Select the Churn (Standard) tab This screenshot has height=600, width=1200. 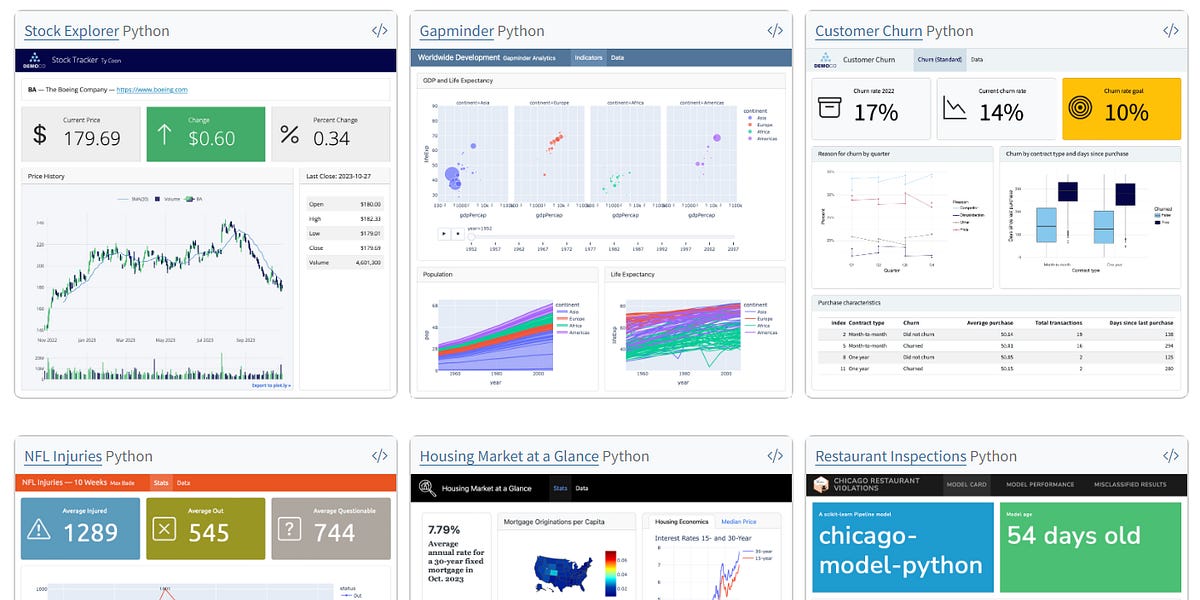(939, 60)
